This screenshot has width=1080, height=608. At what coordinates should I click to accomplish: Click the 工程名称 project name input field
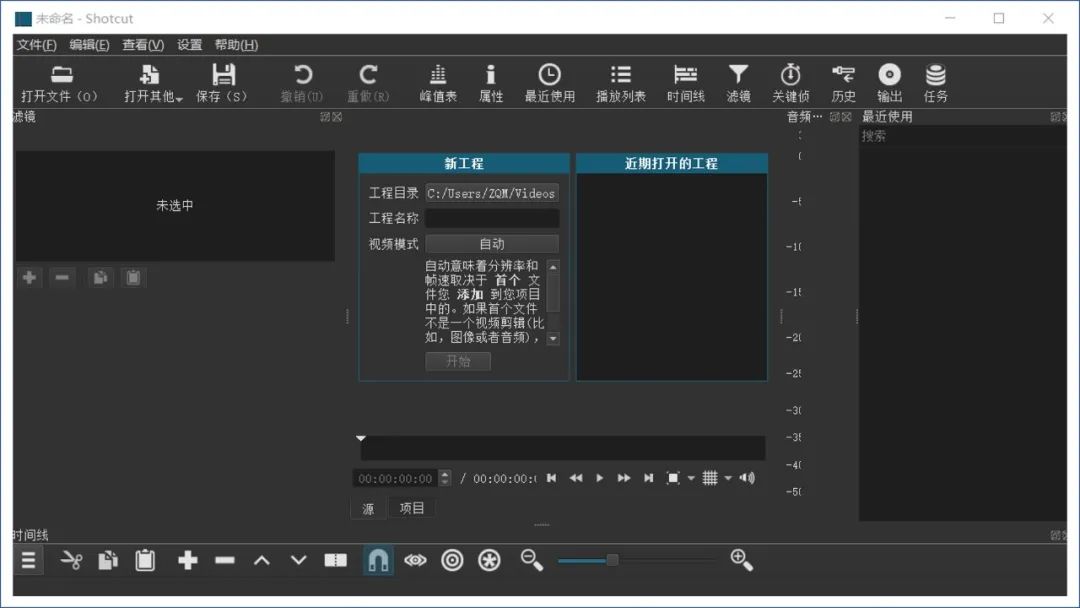(x=492, y=218)
